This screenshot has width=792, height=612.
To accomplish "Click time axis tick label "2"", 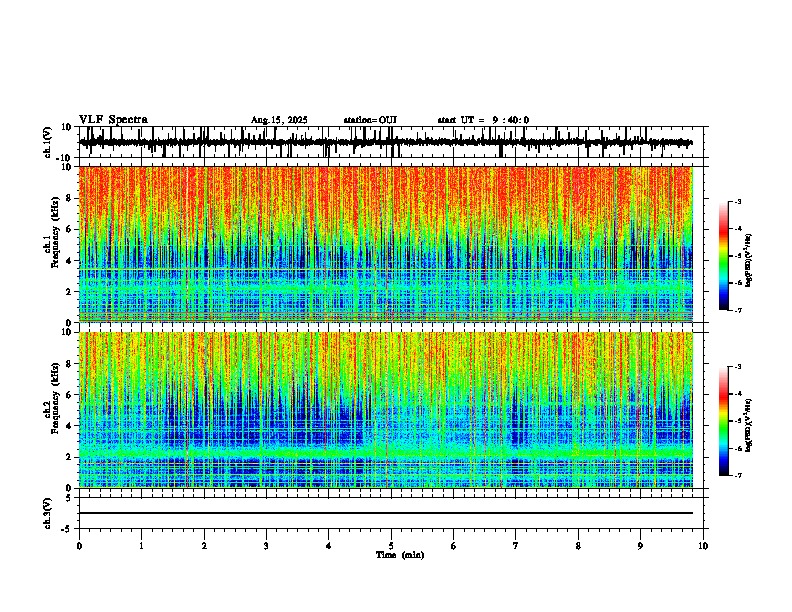I will point(204,546).
